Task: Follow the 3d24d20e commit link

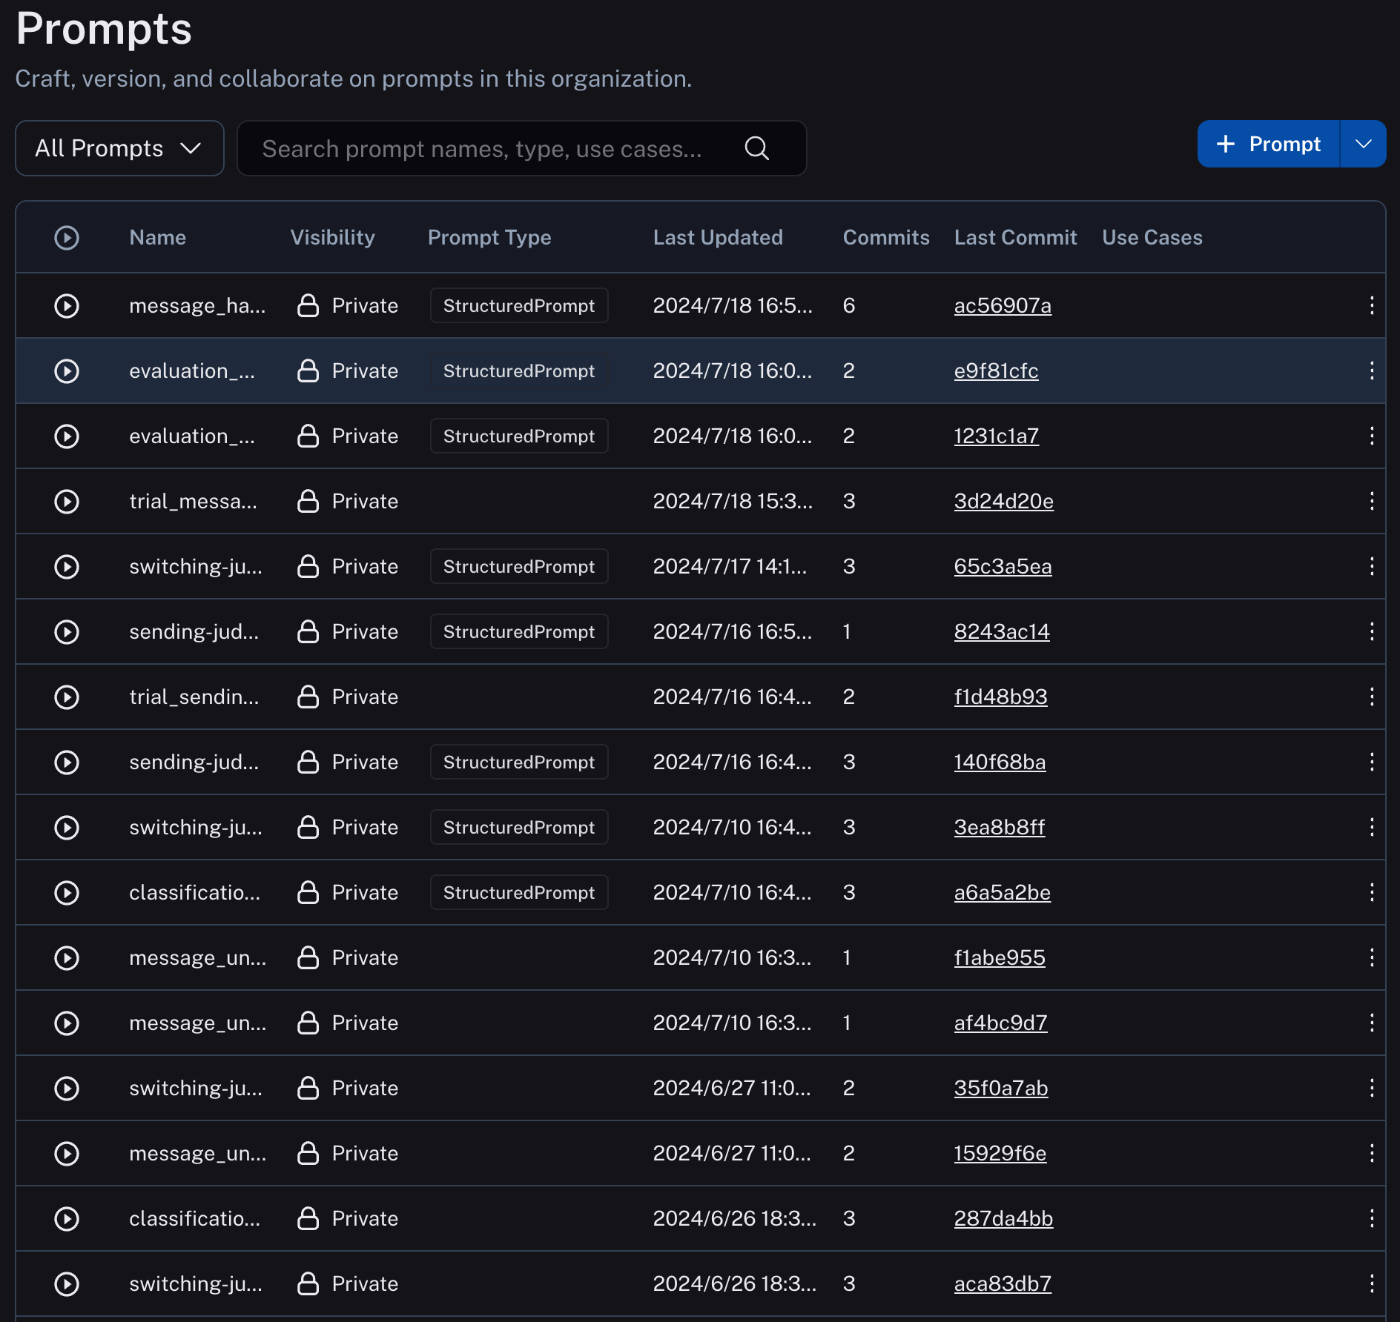Action: pos(1004,501)
